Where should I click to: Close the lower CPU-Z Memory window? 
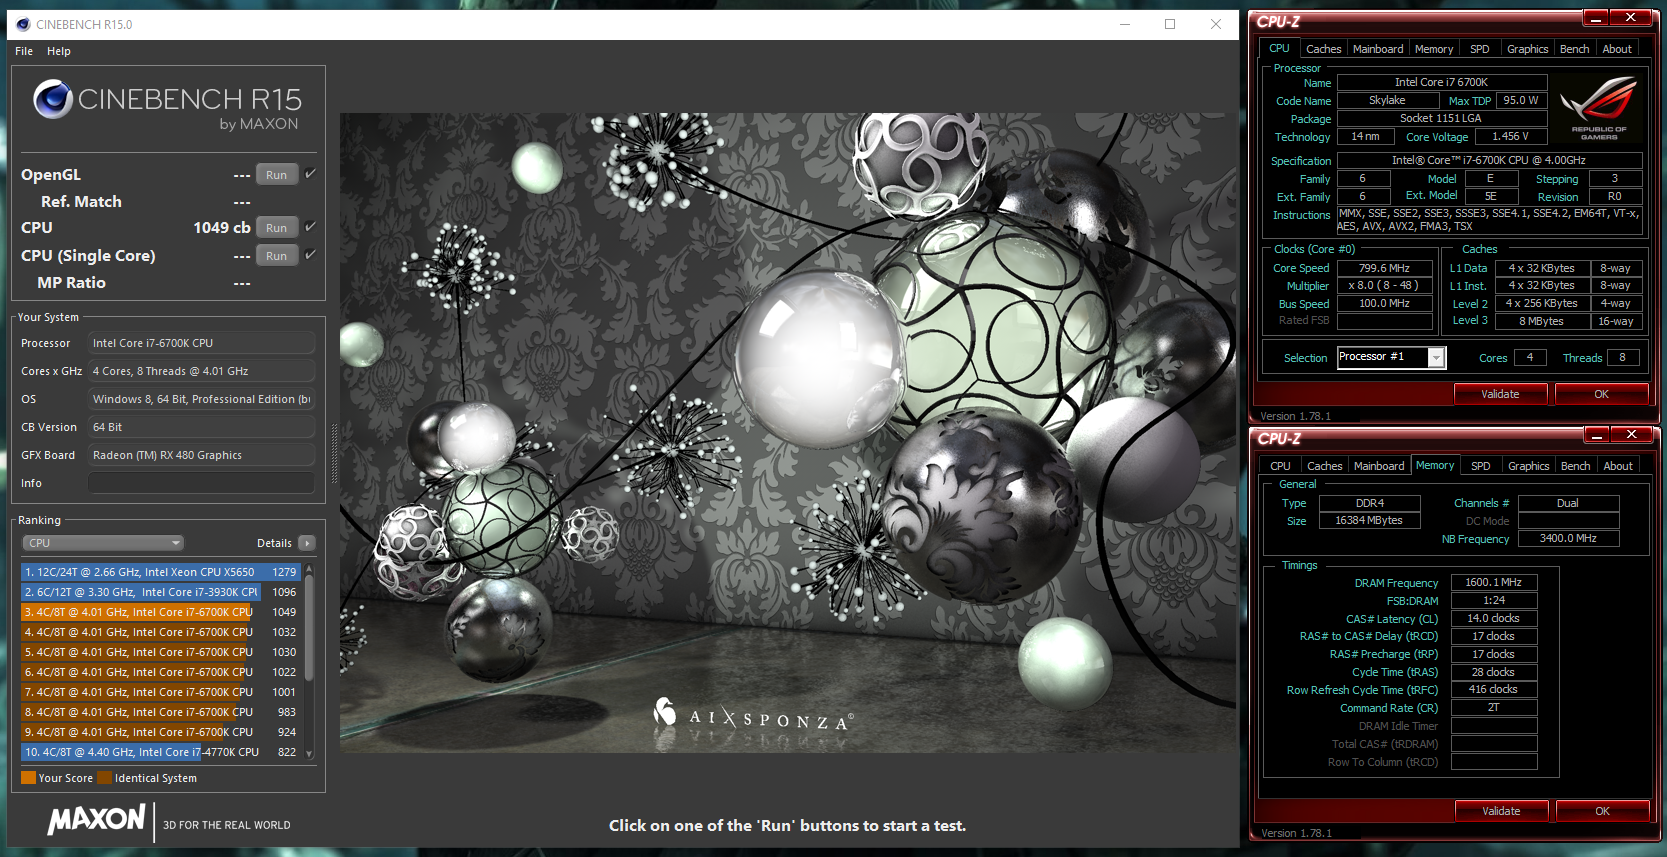[x=1632, y=435]
